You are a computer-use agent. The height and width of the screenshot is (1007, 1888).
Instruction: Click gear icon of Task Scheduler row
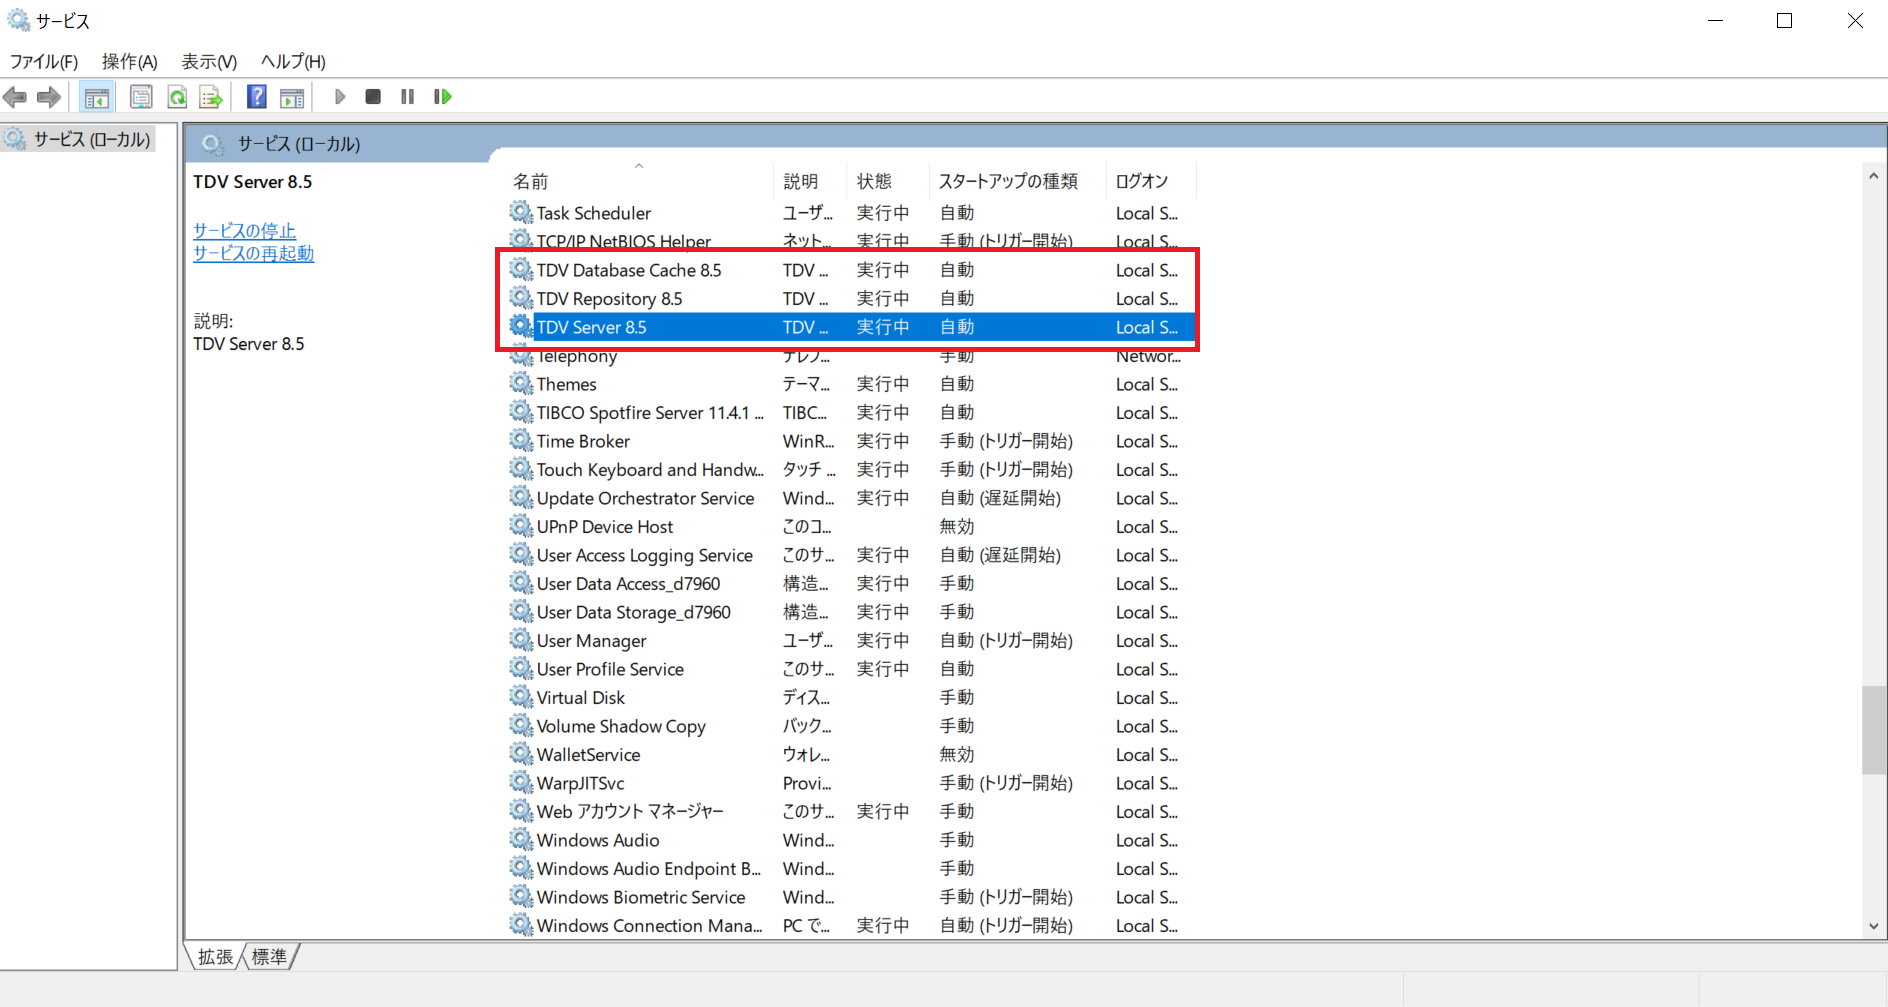click(x=521, y=212)
